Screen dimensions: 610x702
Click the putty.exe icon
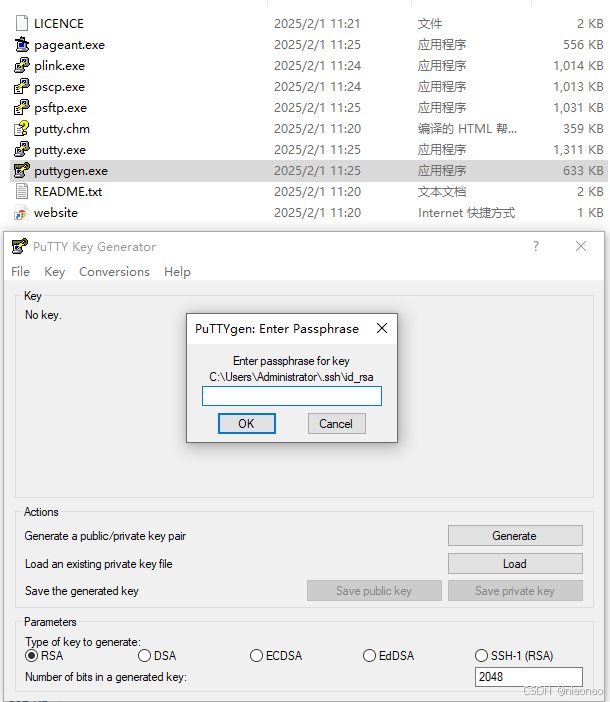(x=21, y=150)
